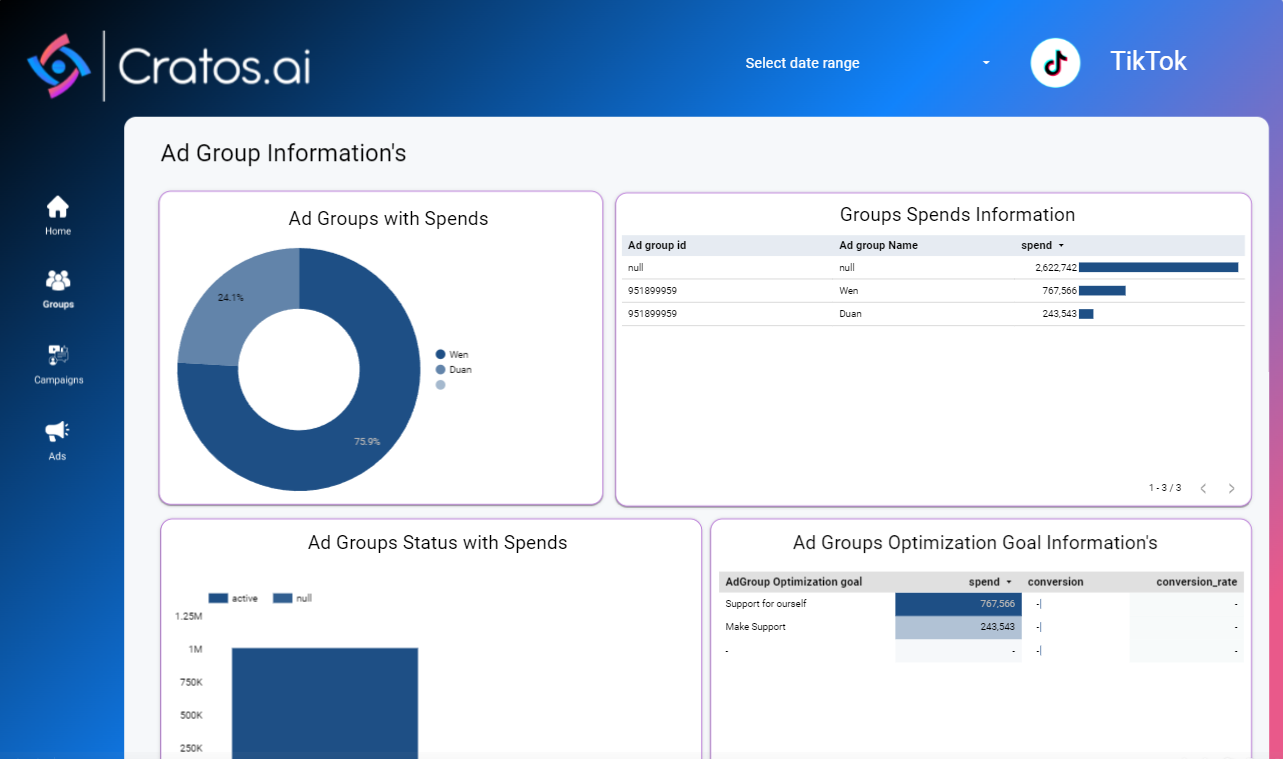Click the TikTok title text
The image size is (1283, 759).
pyautogui.click(x=1148, y=61)
